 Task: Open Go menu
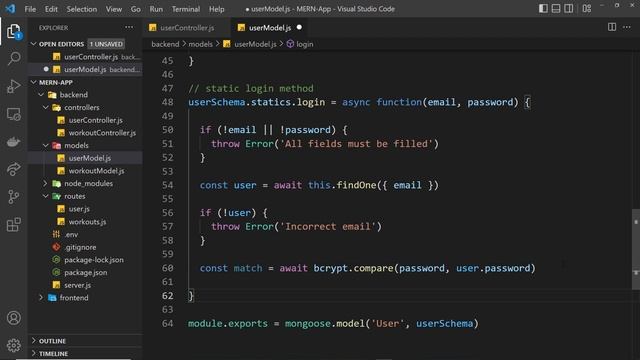pyautogui.click(x=136, y=9)
